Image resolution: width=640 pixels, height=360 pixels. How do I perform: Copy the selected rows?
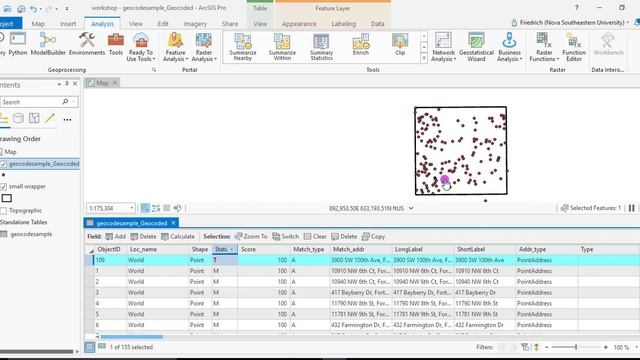click(373, 236)
